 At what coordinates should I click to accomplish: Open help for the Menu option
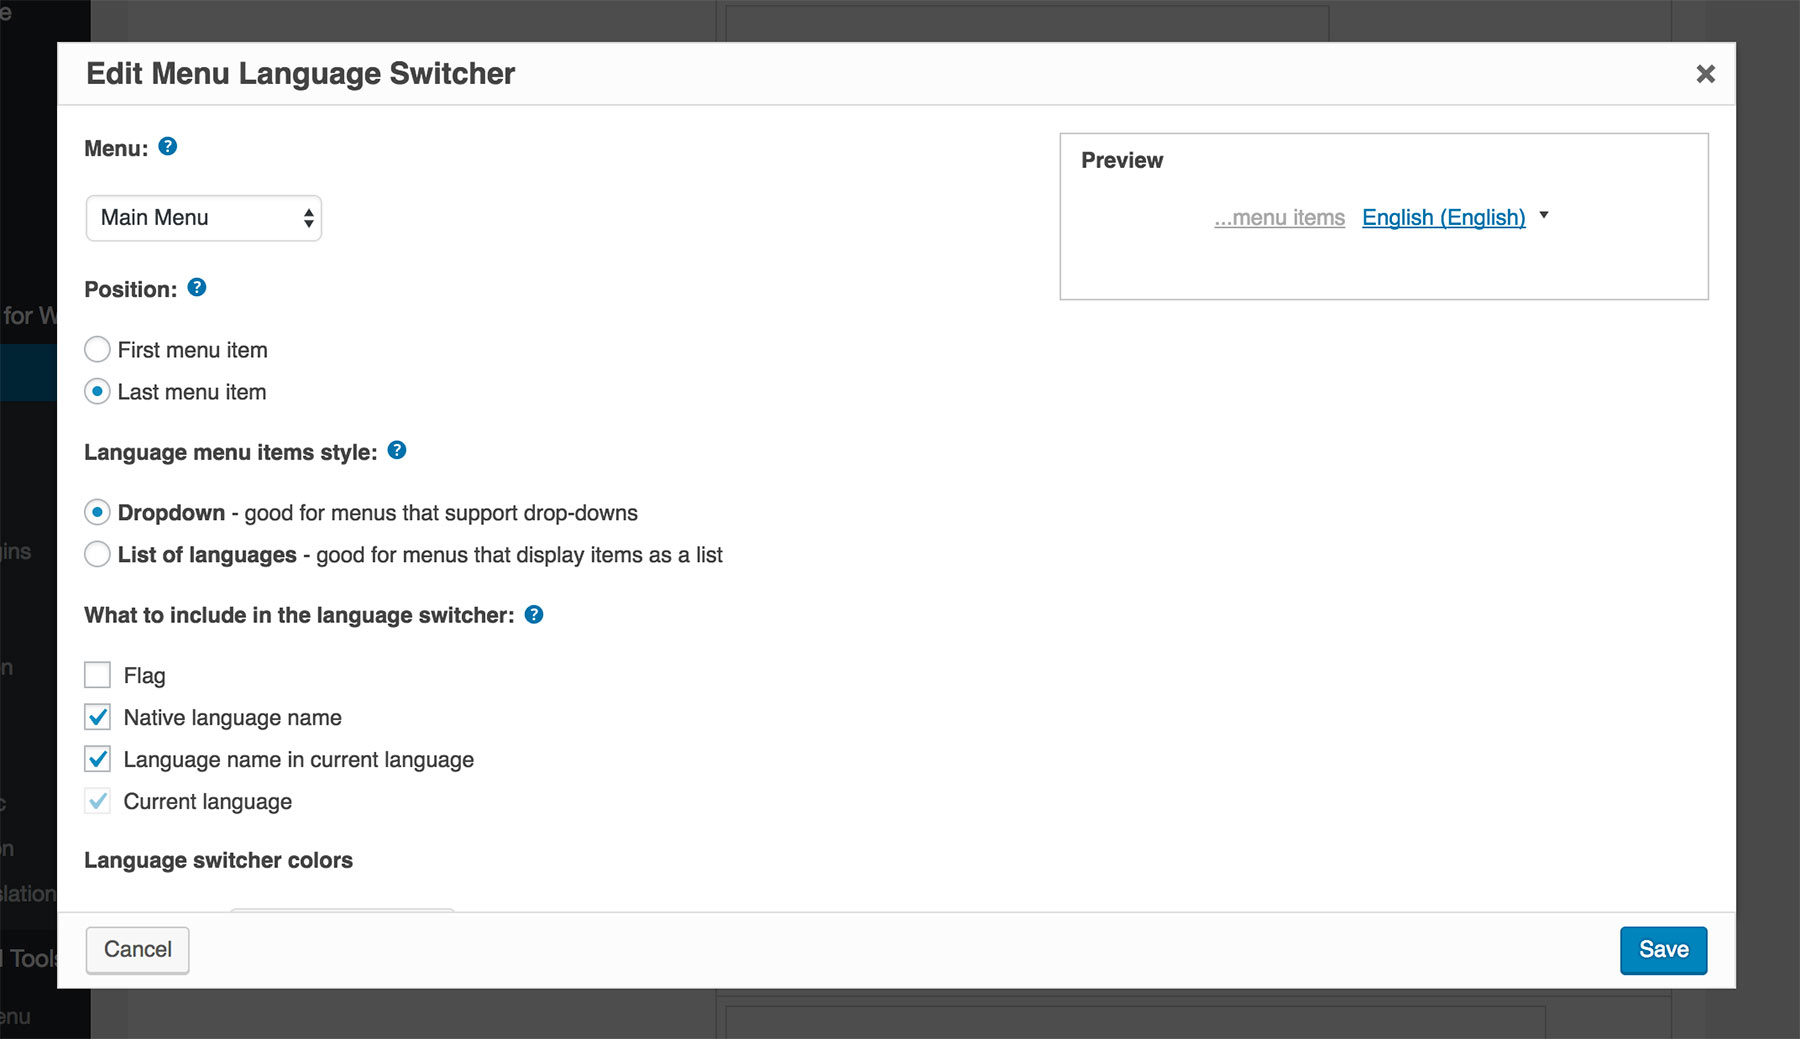click(168, 147)
